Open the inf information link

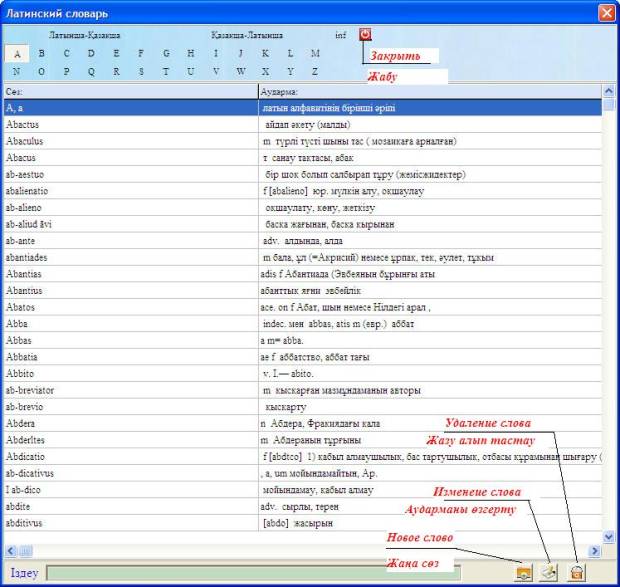[x=340, y=35]
